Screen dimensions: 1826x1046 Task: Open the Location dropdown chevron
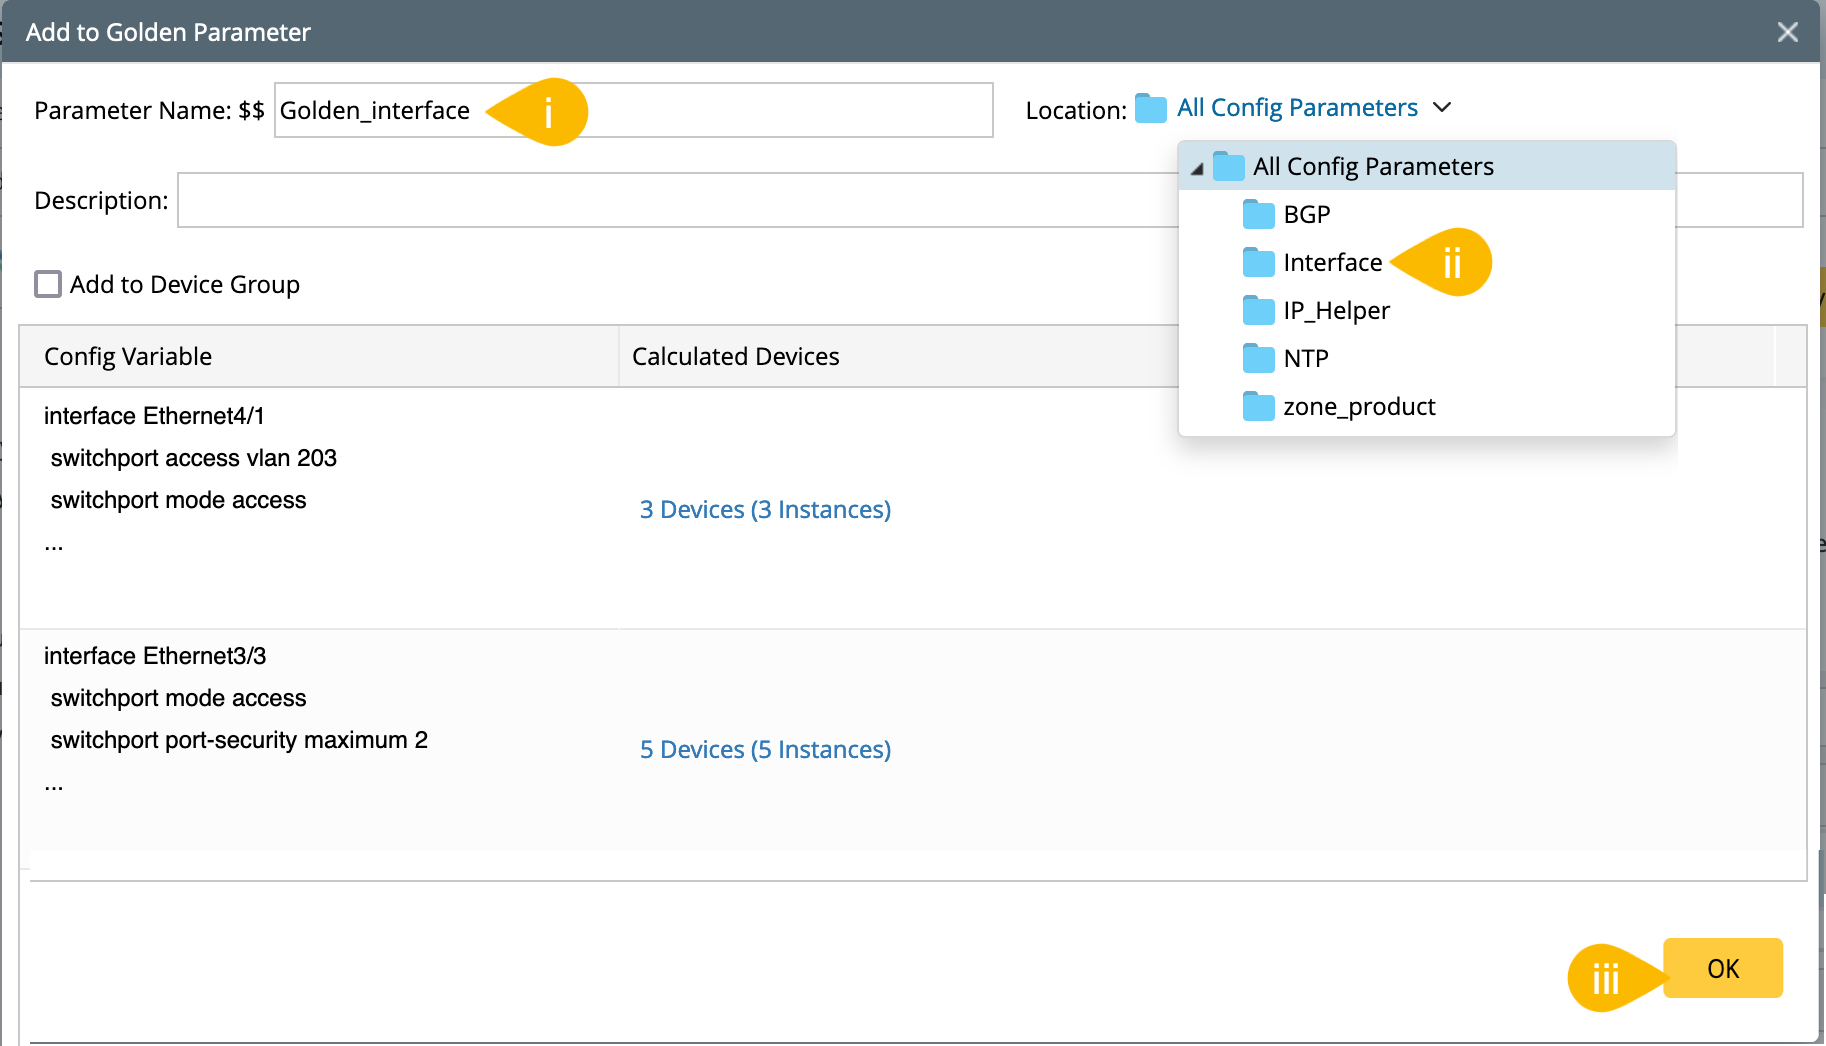click(x=1442, y=107)
